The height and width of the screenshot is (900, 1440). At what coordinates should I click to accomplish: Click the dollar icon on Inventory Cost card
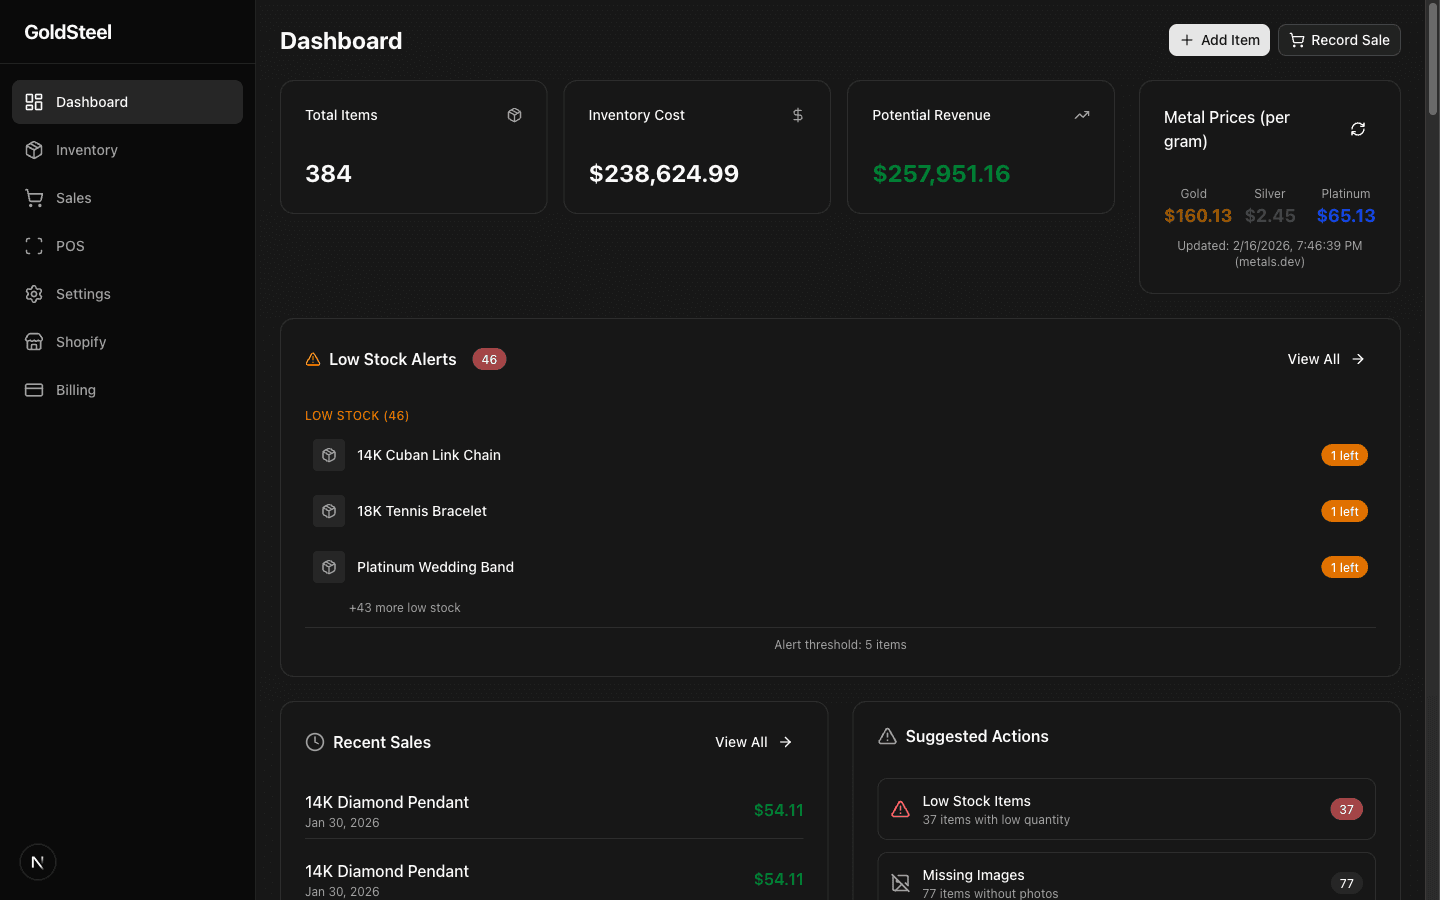(x=797, y=115)
